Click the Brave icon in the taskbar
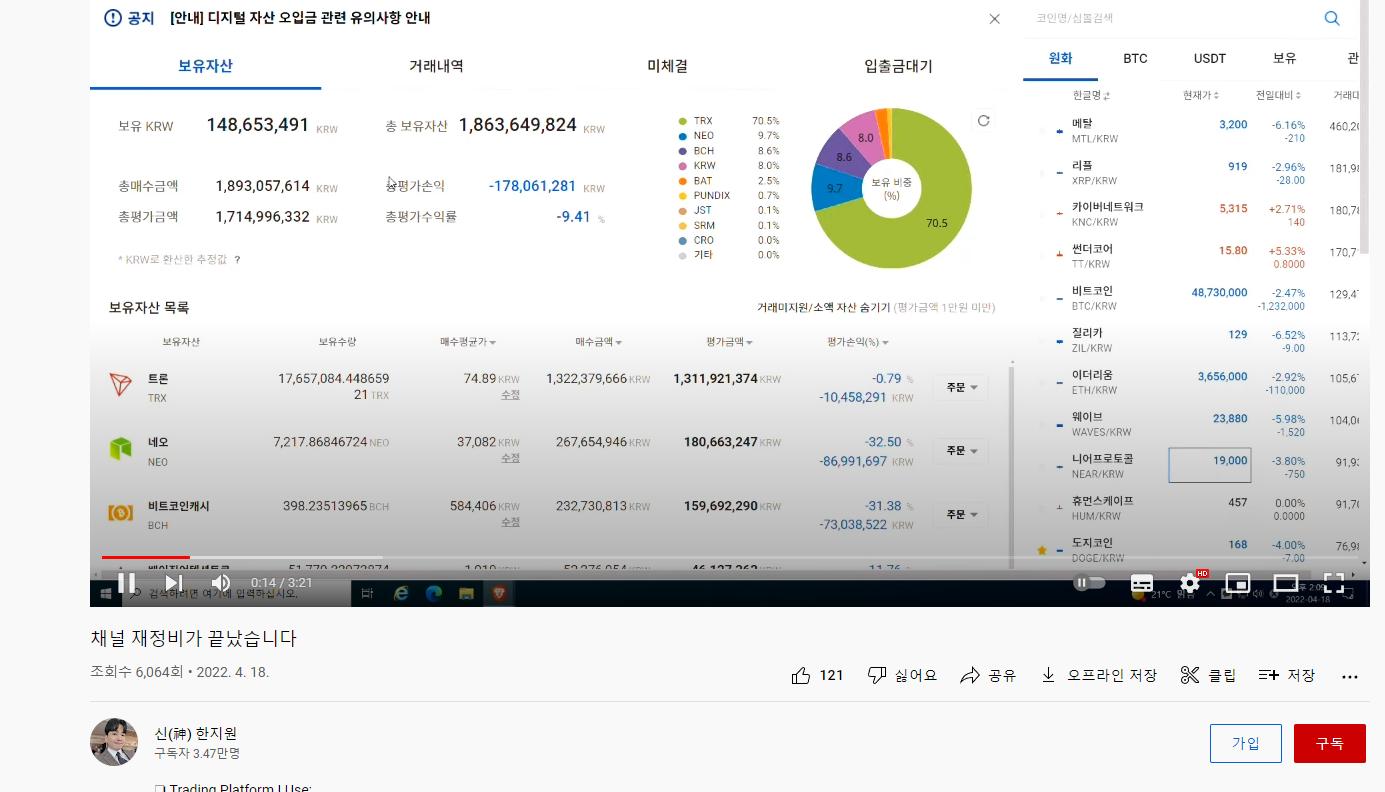This screenshot has height=792, width=1385. [x=498, y=593]
